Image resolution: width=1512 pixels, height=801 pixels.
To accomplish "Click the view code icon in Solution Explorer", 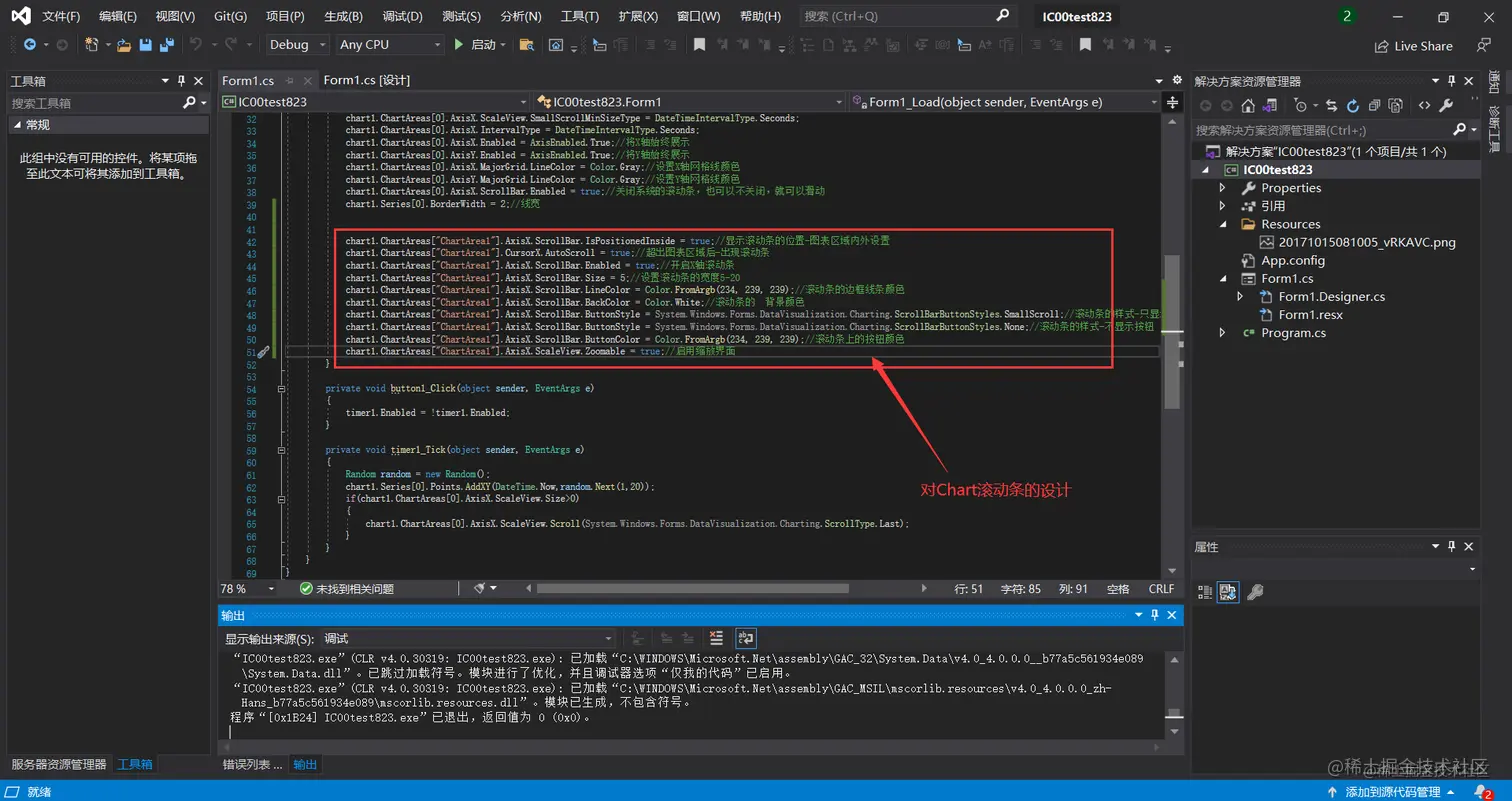I will pyautogui.click(x=1424, y=105).
